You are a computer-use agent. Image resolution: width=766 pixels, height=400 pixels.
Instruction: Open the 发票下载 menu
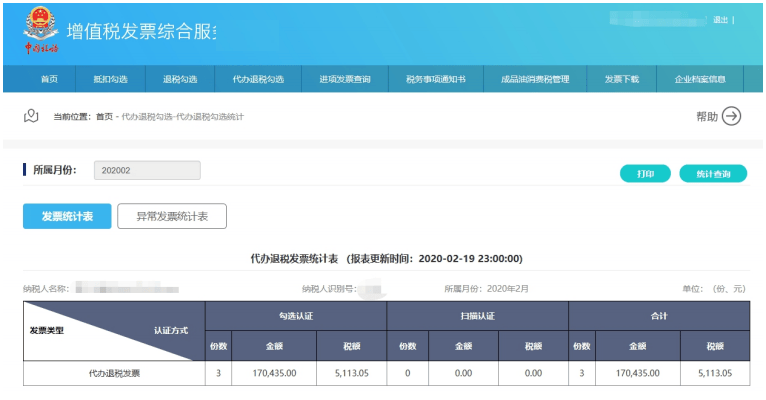(621, 79)
